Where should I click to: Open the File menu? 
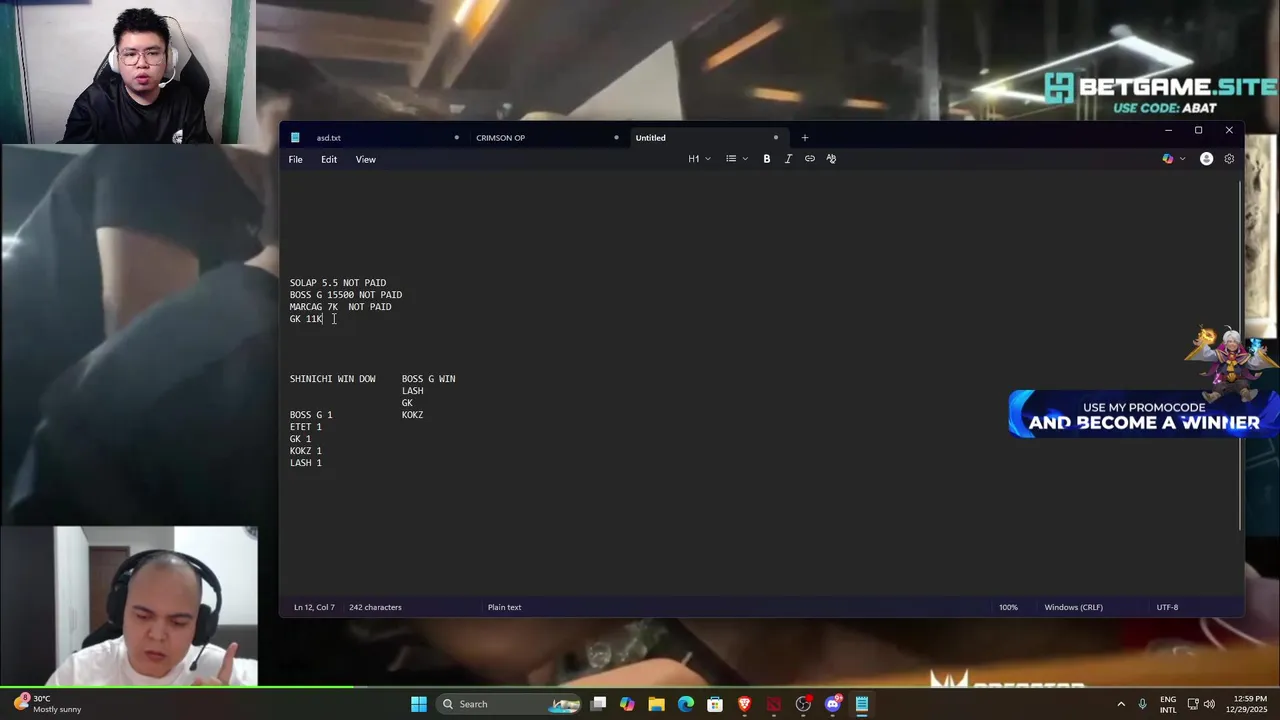(296, 160)
